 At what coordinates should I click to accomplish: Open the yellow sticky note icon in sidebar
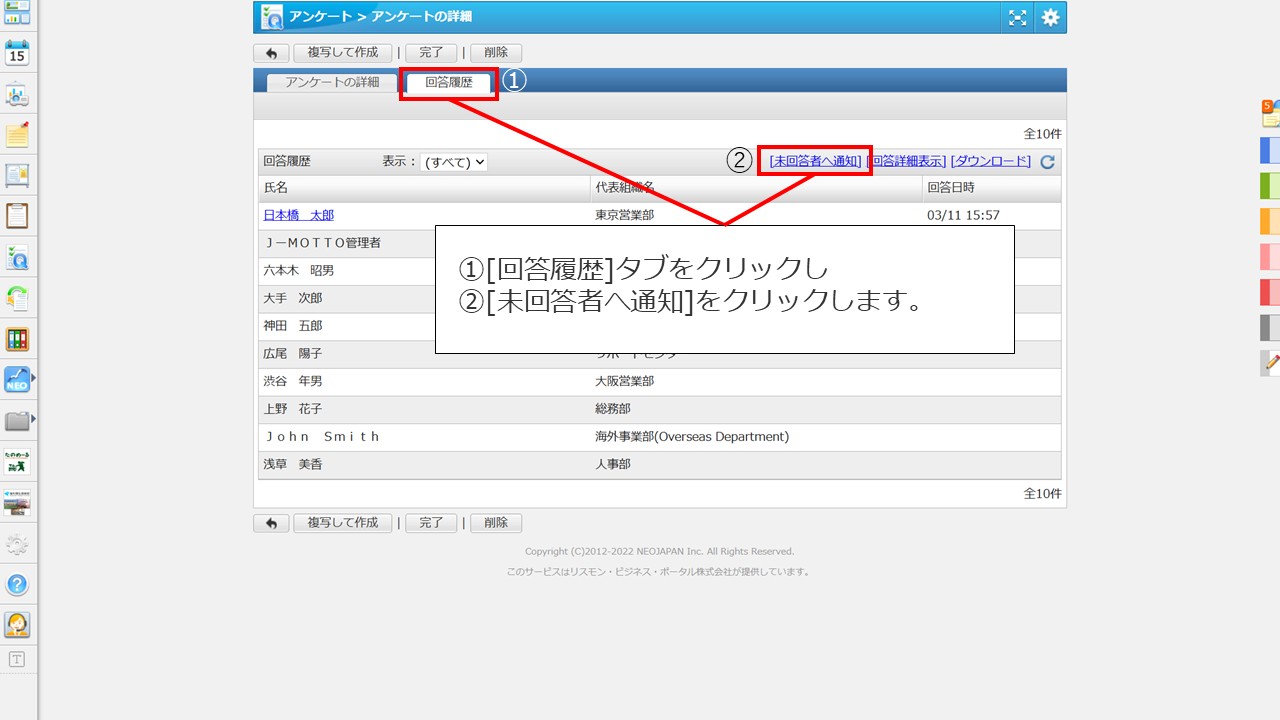pos(17,135)
